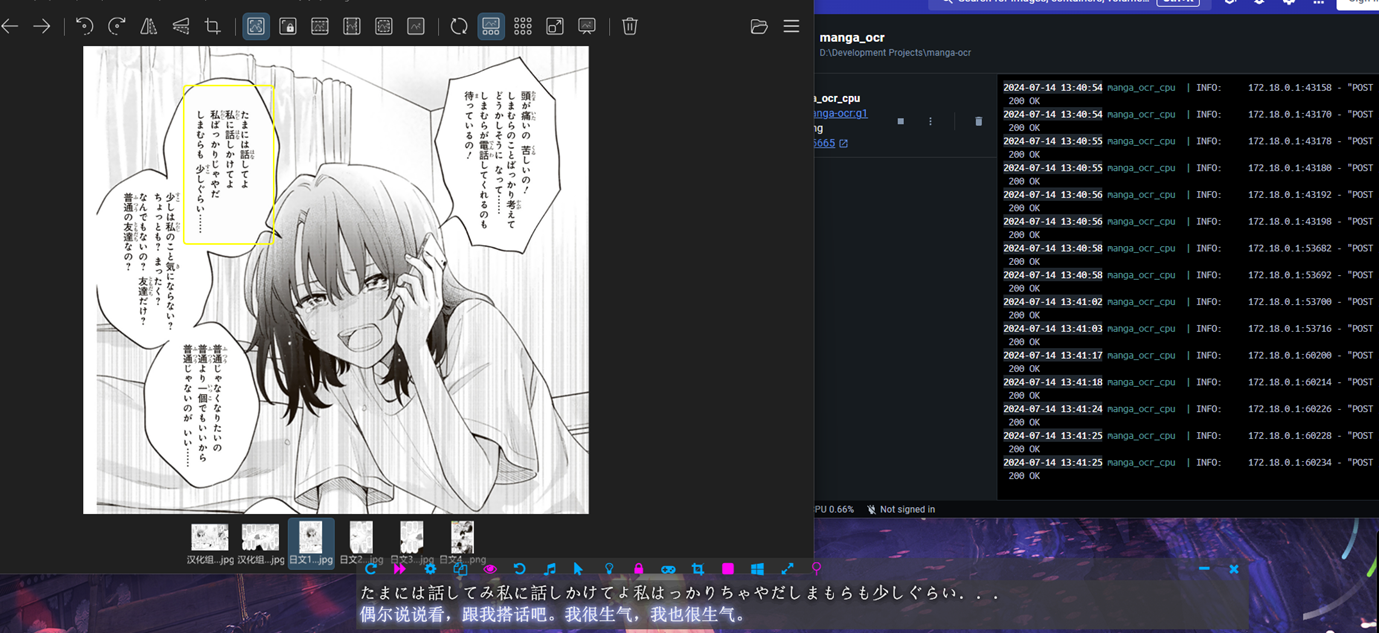Toggle the fit-height zoom mode

coord(352,26)
